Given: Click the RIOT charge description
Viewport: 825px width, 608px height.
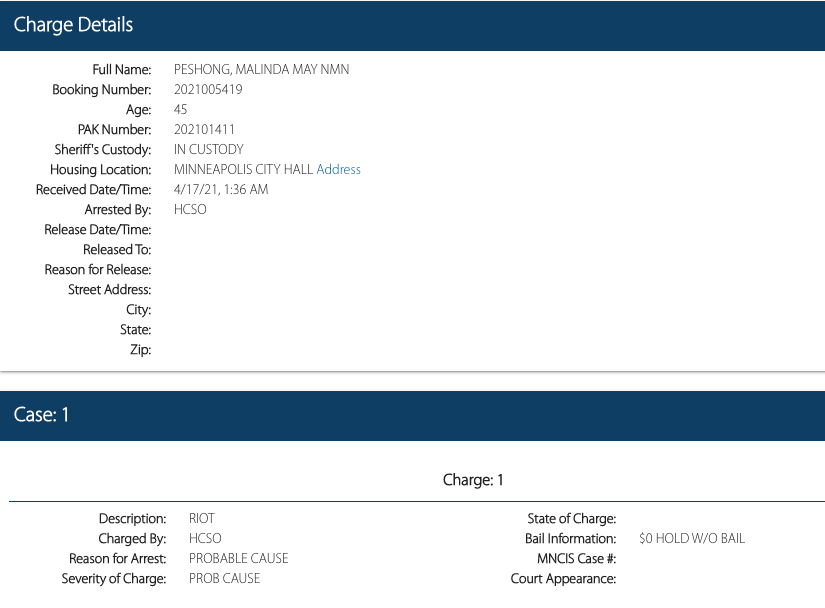Looking at the screenshot, I should (x=202, y=519).
